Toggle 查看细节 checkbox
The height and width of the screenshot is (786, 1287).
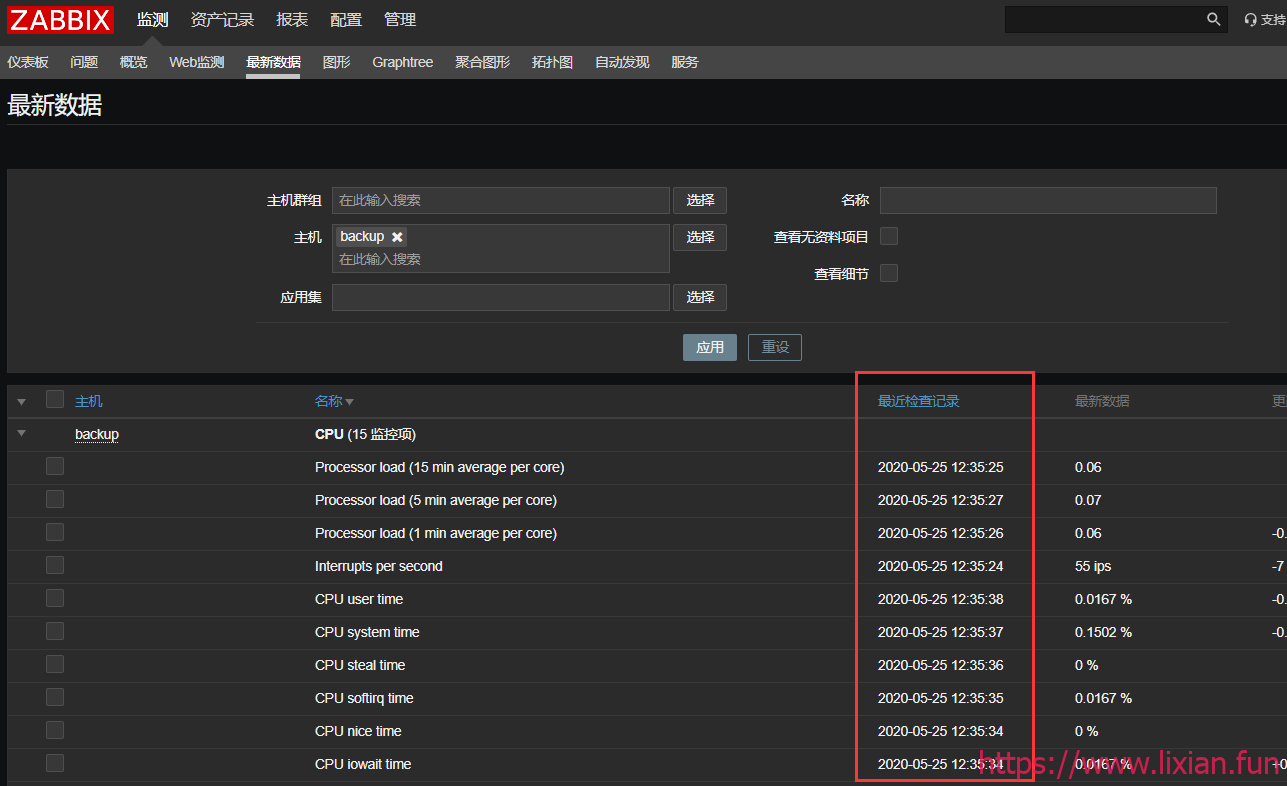[x=889, y=273]
